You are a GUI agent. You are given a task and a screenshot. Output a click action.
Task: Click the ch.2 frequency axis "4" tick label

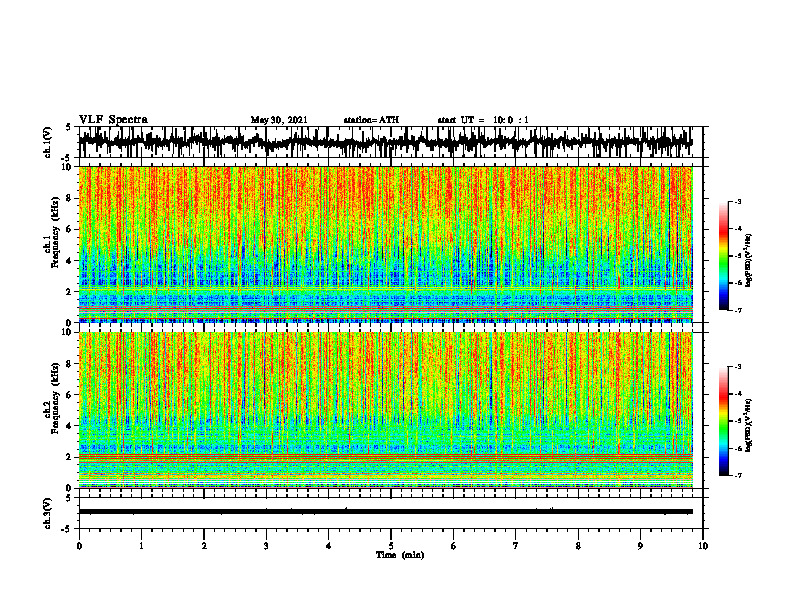click(x=69, y=426)
